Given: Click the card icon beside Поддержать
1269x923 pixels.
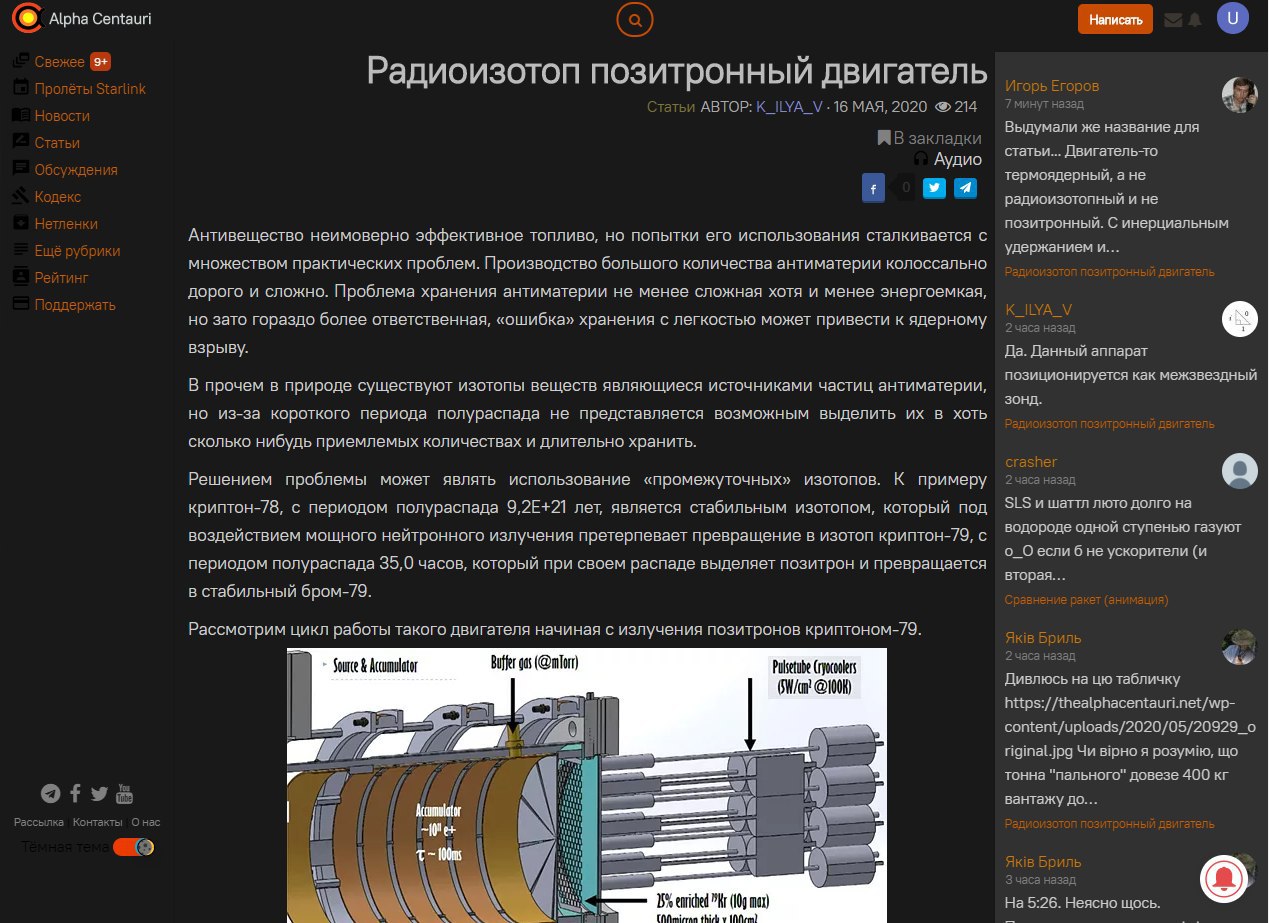Looking at the screenshot, I should click(x=20, y=305).
